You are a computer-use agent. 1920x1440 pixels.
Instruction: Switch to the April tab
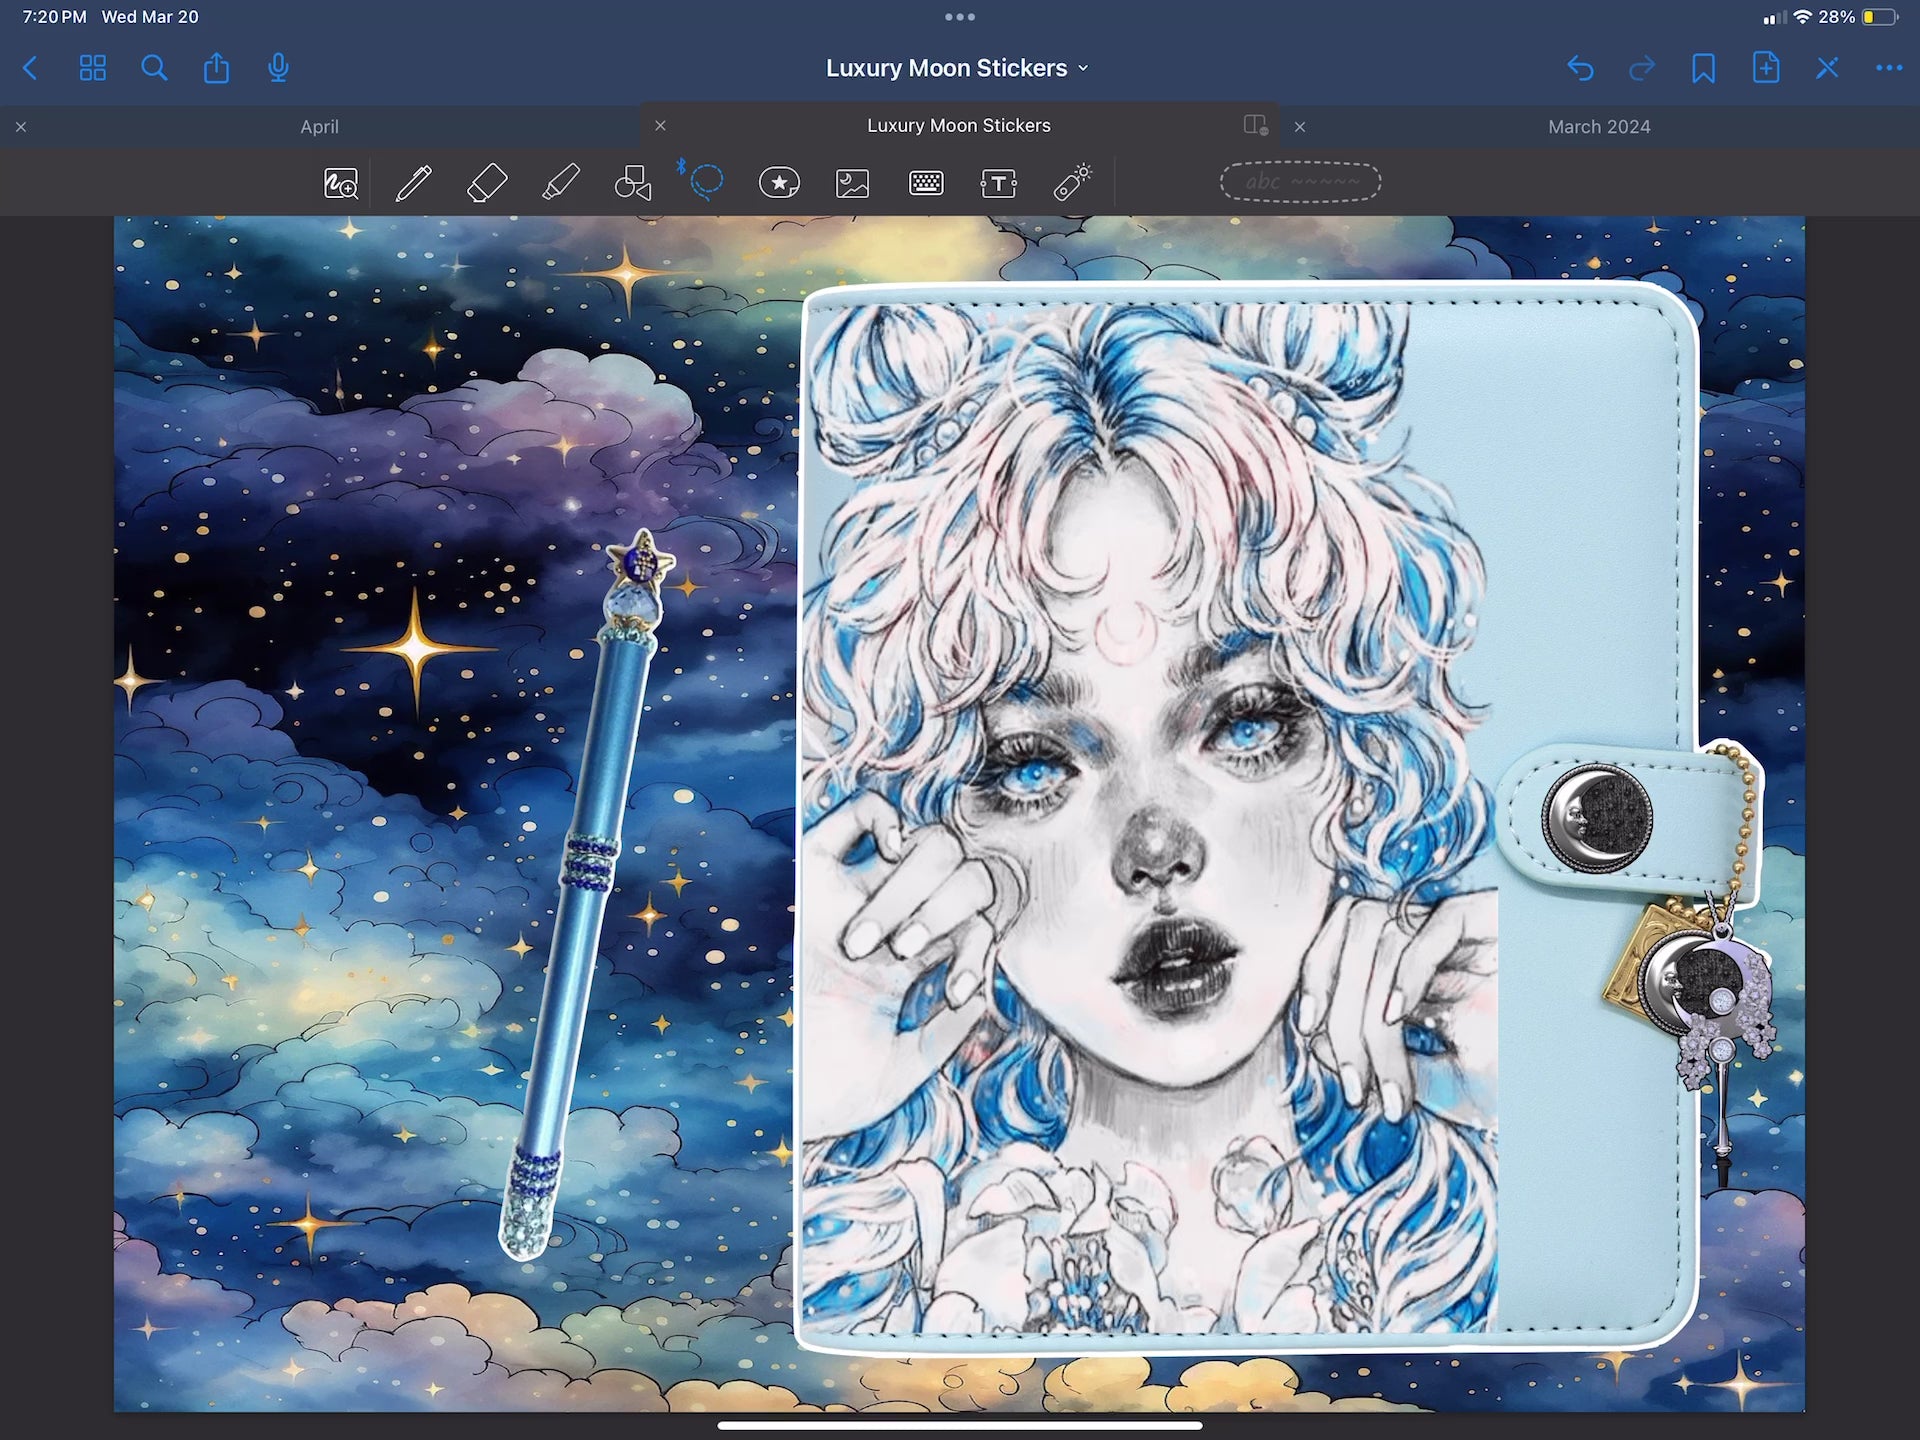tap(319, 127)
